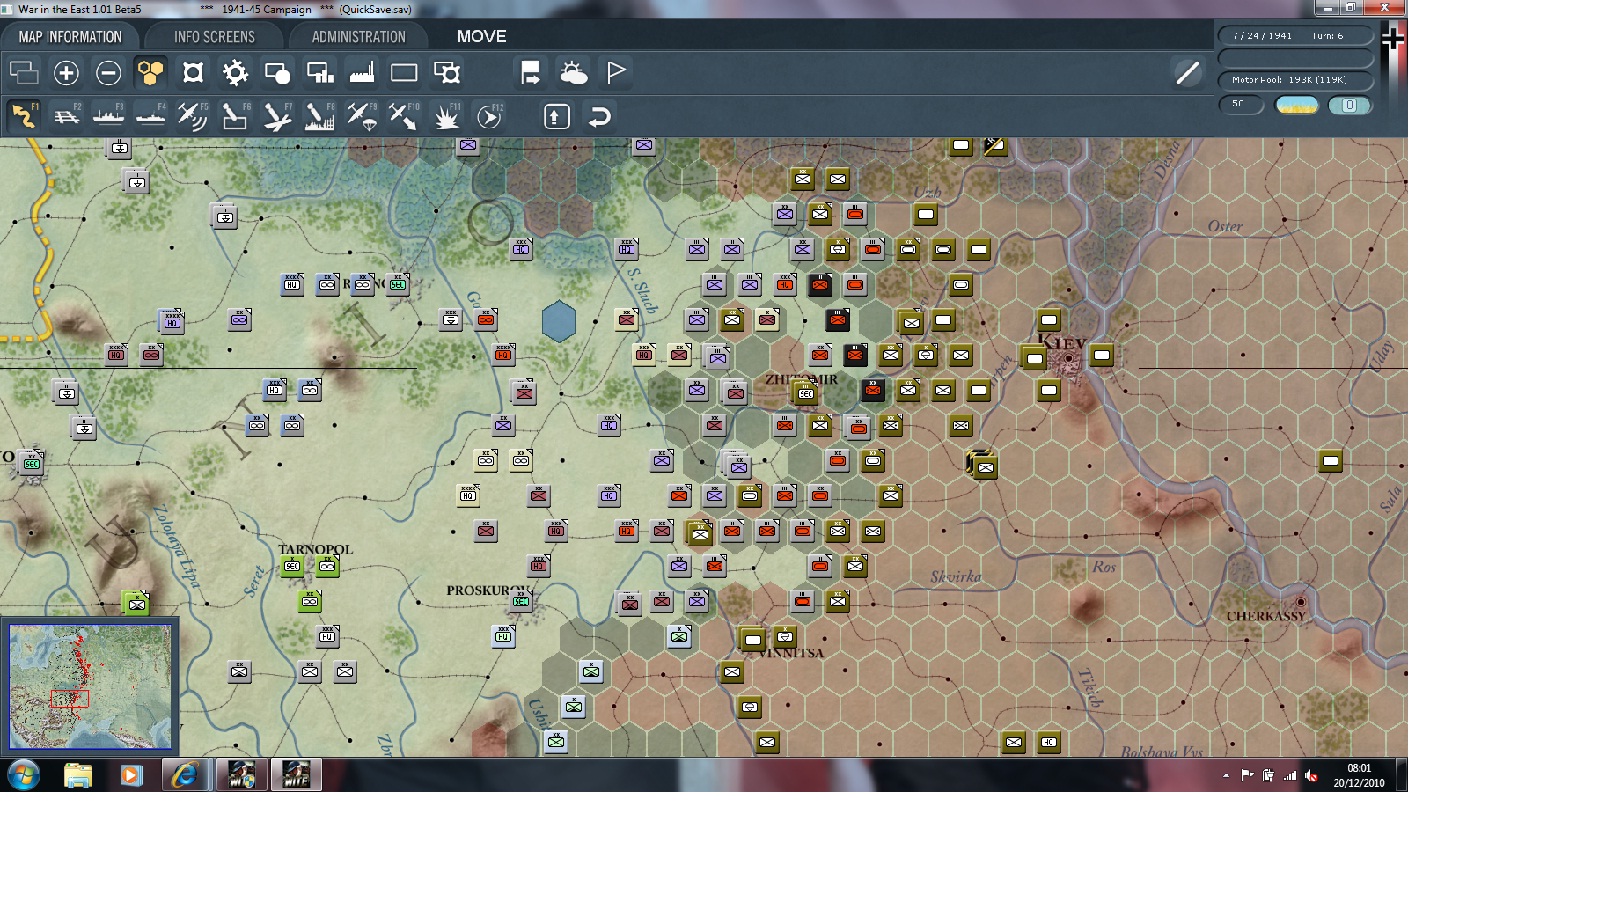Open the stacked windows icon in the toolbar
The image size is (1600, 900).
(x=24, y=73)
